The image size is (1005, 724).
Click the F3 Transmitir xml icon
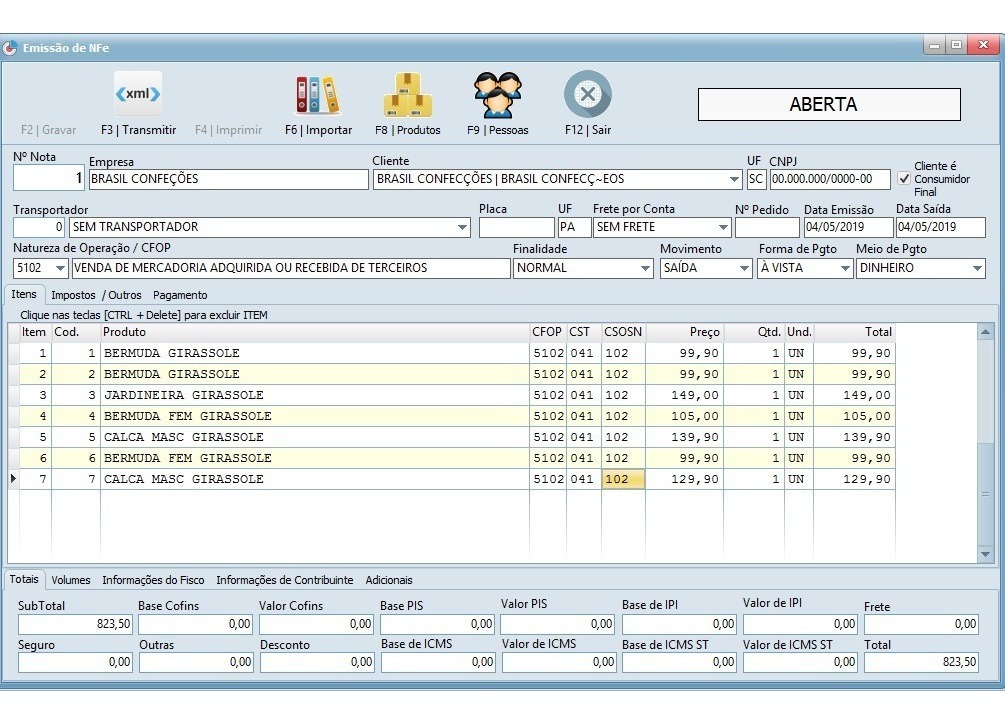click(138, 94)
